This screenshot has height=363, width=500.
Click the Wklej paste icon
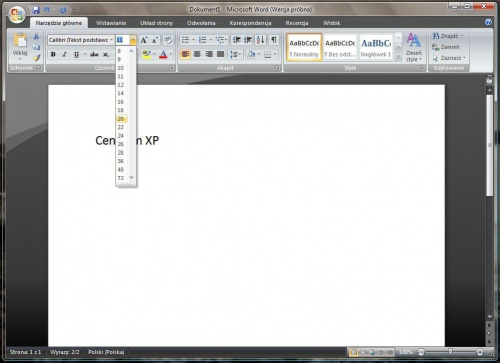coord(20,40)
